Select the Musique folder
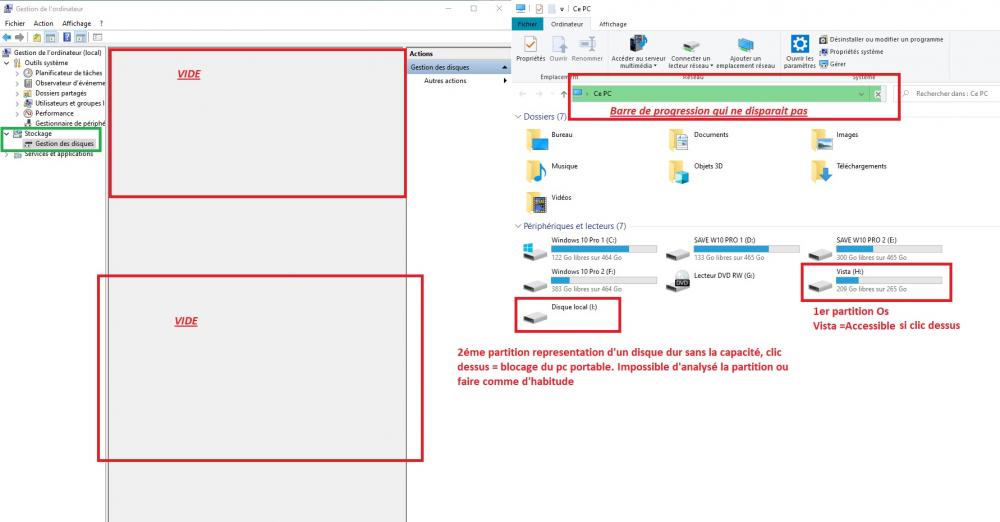The height and width of the screenshot is (522, 1000). pos(552,170)
